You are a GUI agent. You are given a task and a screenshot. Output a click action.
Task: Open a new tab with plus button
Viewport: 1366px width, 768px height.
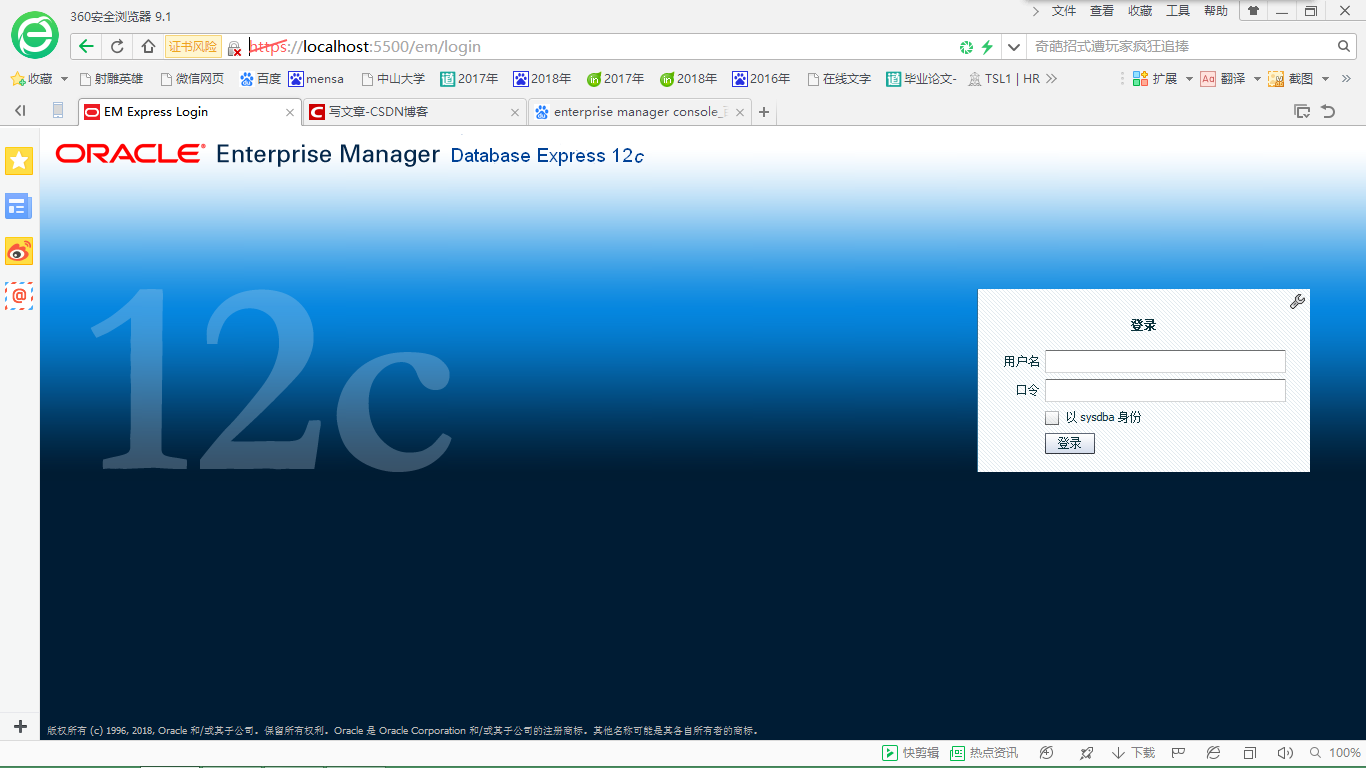[764, 112]
